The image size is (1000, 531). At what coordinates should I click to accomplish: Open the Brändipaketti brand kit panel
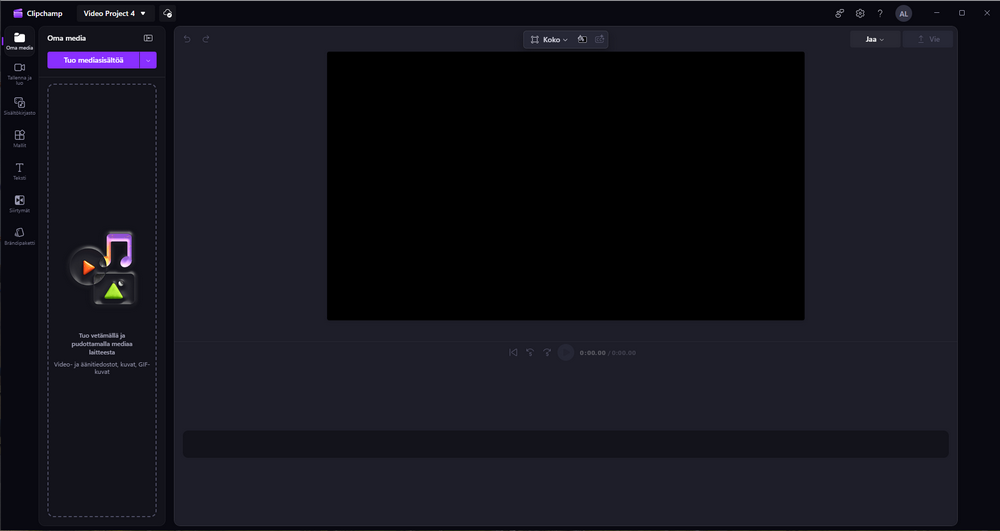click(x=19, y=236)
